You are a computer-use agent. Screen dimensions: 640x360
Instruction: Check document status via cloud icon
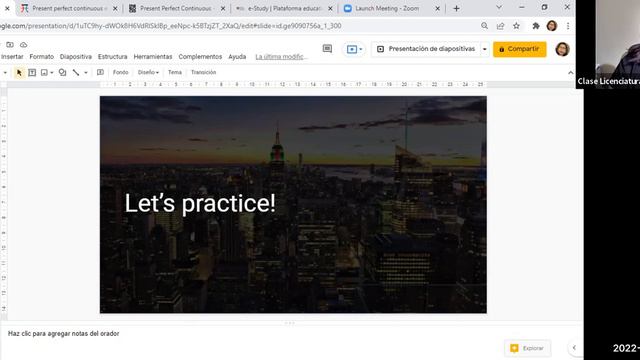point(24,44)
